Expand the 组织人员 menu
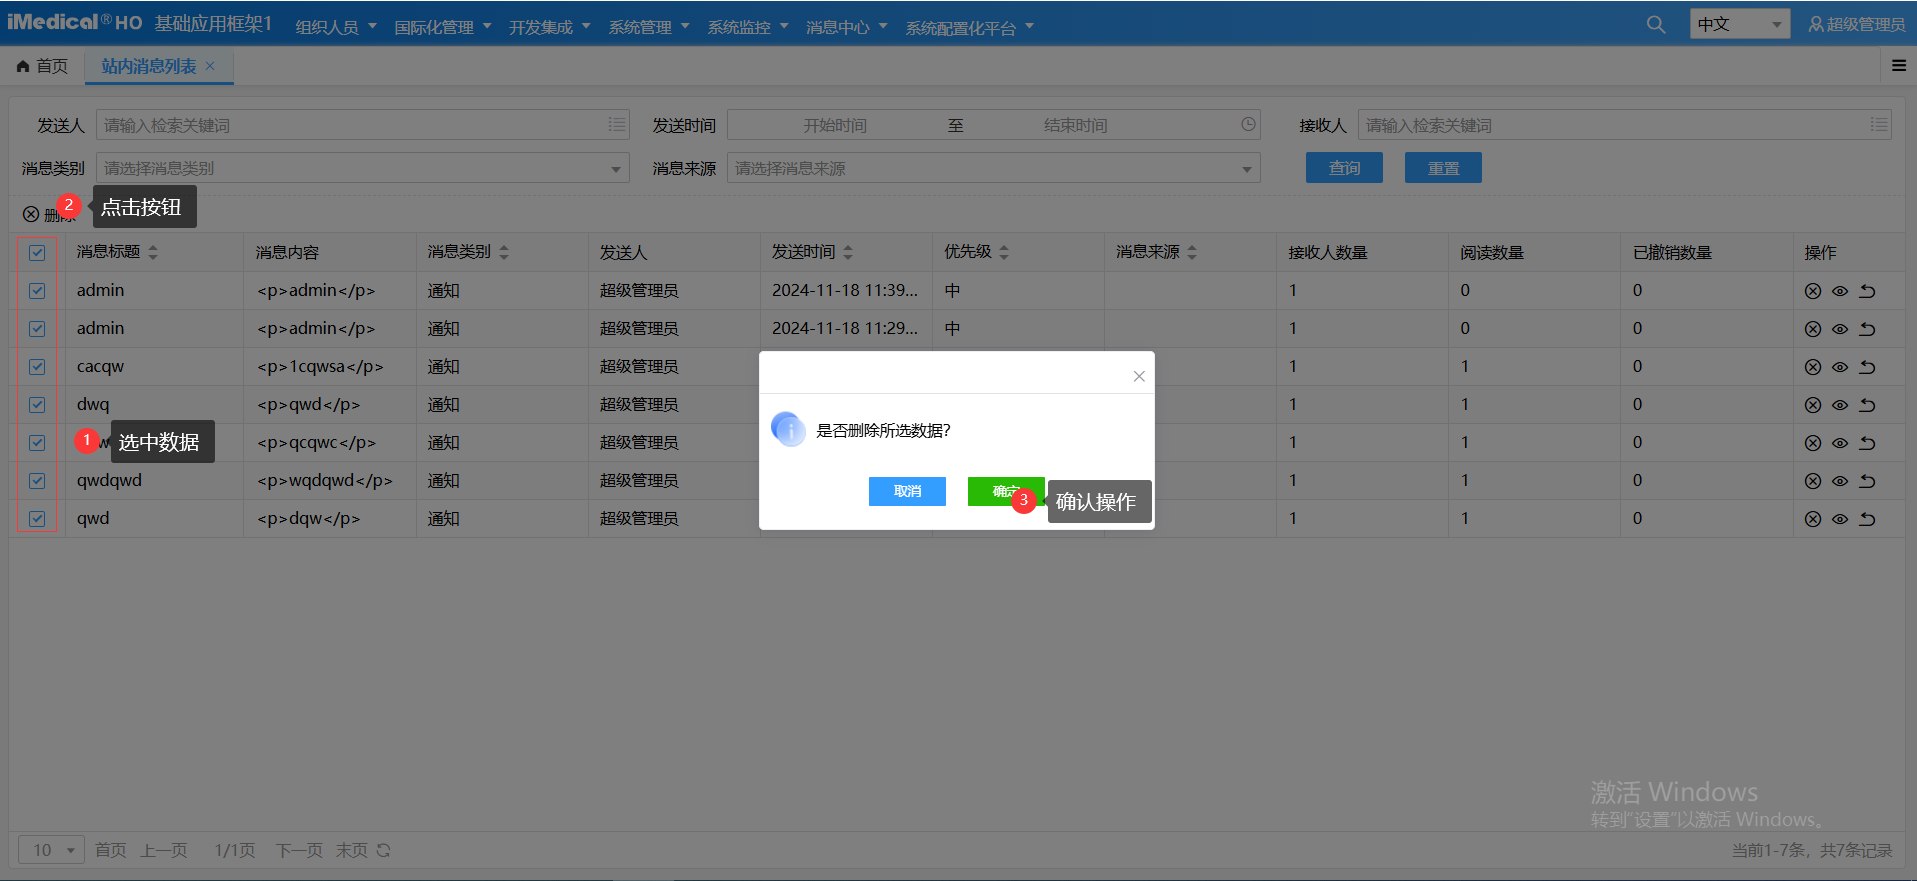Screen dimensions: 1917x881 click(x=336, y=27)
